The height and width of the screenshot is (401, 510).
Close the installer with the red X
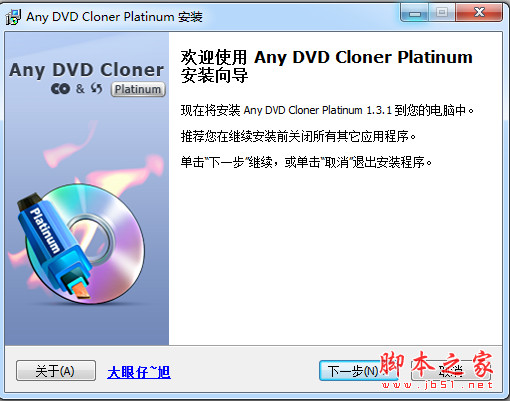pyautogui.click(x=479, y=13)
